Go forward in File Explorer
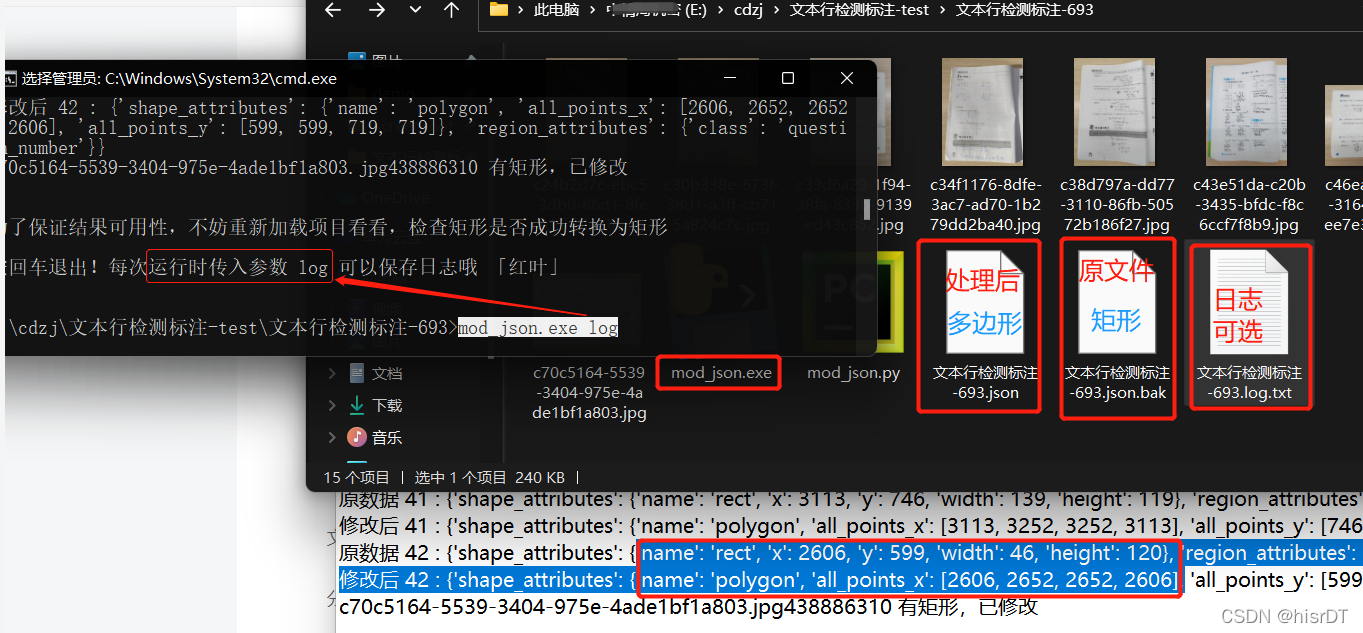This screenshot has width=1363, height=633. 376,10
